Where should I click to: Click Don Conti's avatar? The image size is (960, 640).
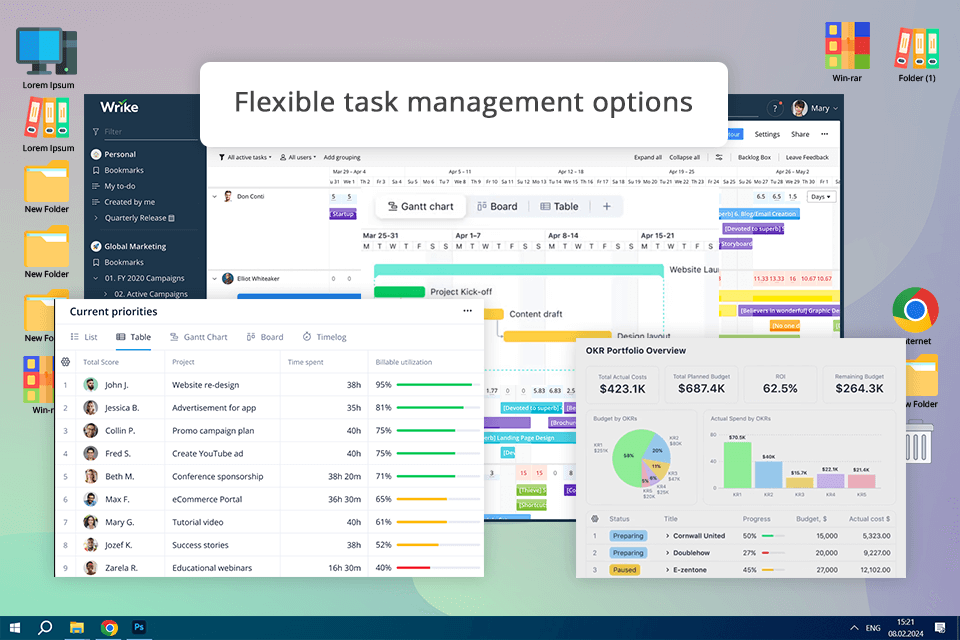(x=228, y=197)
